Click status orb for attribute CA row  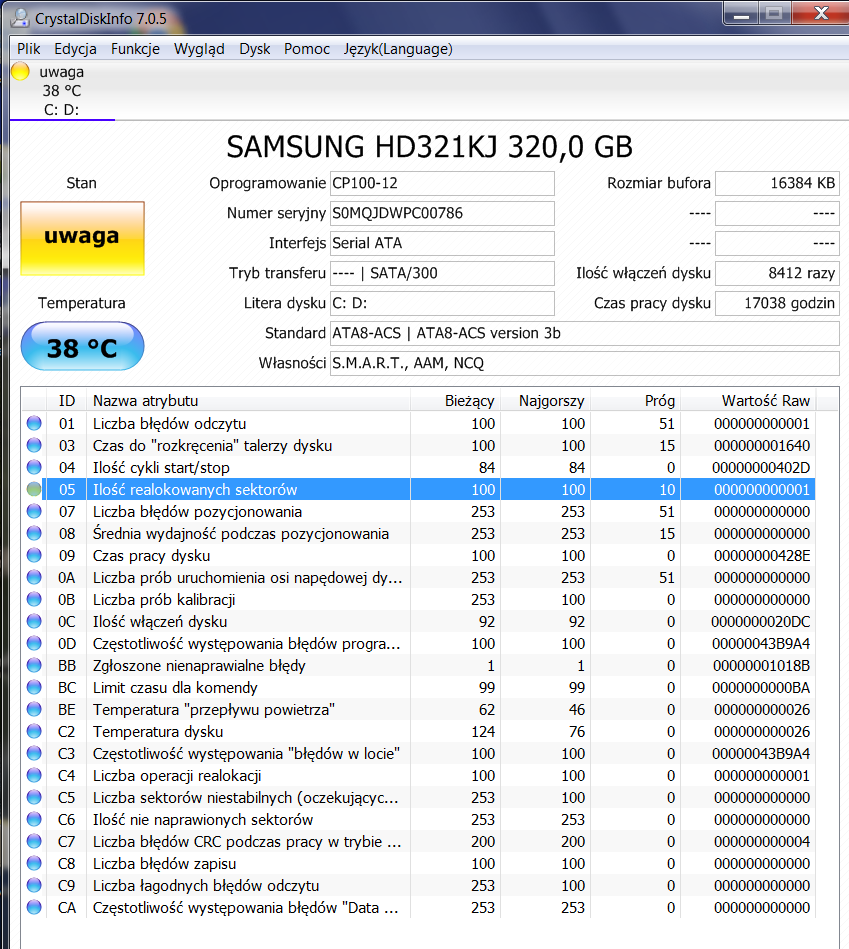click(34, 907)
